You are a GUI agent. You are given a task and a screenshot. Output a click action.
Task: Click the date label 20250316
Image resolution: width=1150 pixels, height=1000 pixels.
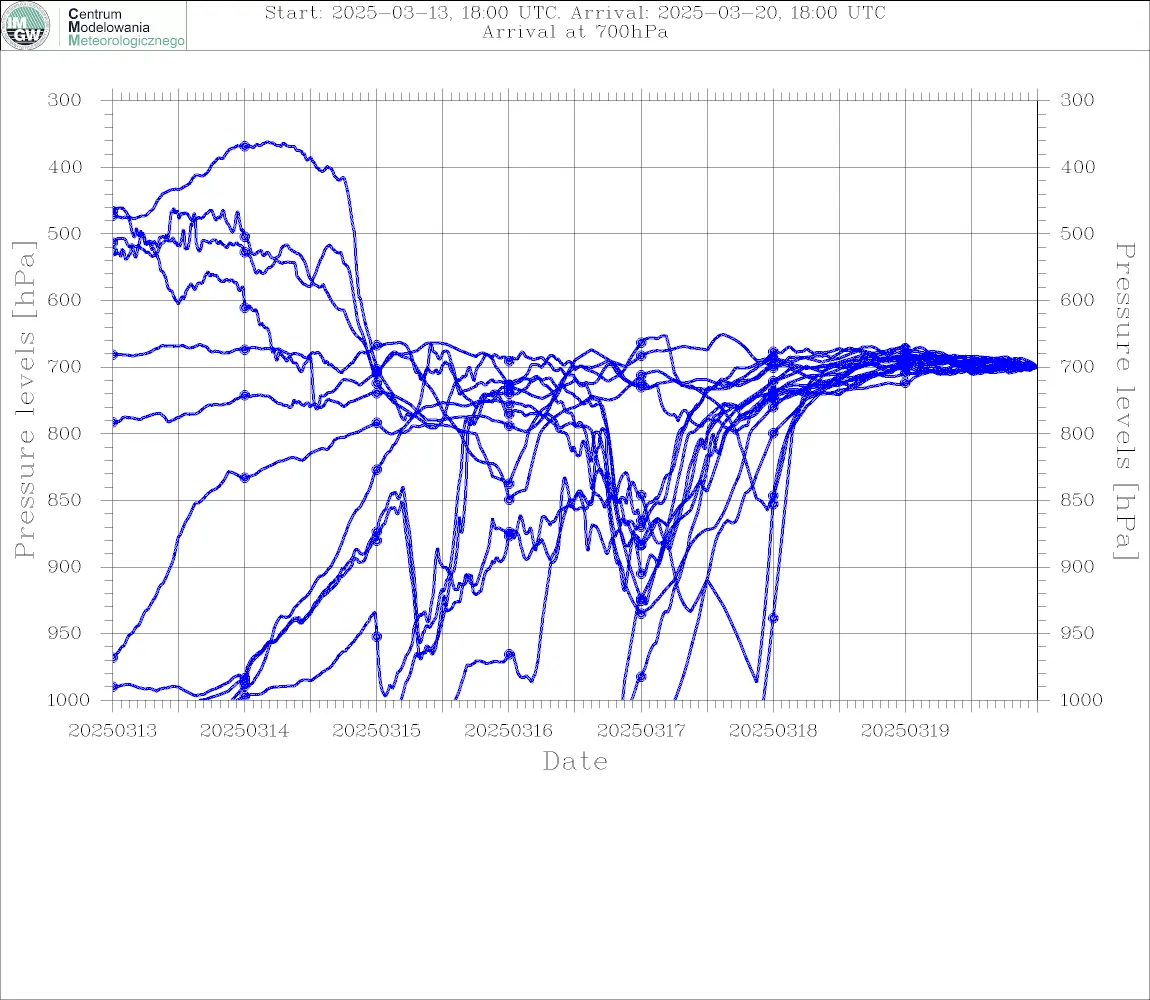click(508, 731)
